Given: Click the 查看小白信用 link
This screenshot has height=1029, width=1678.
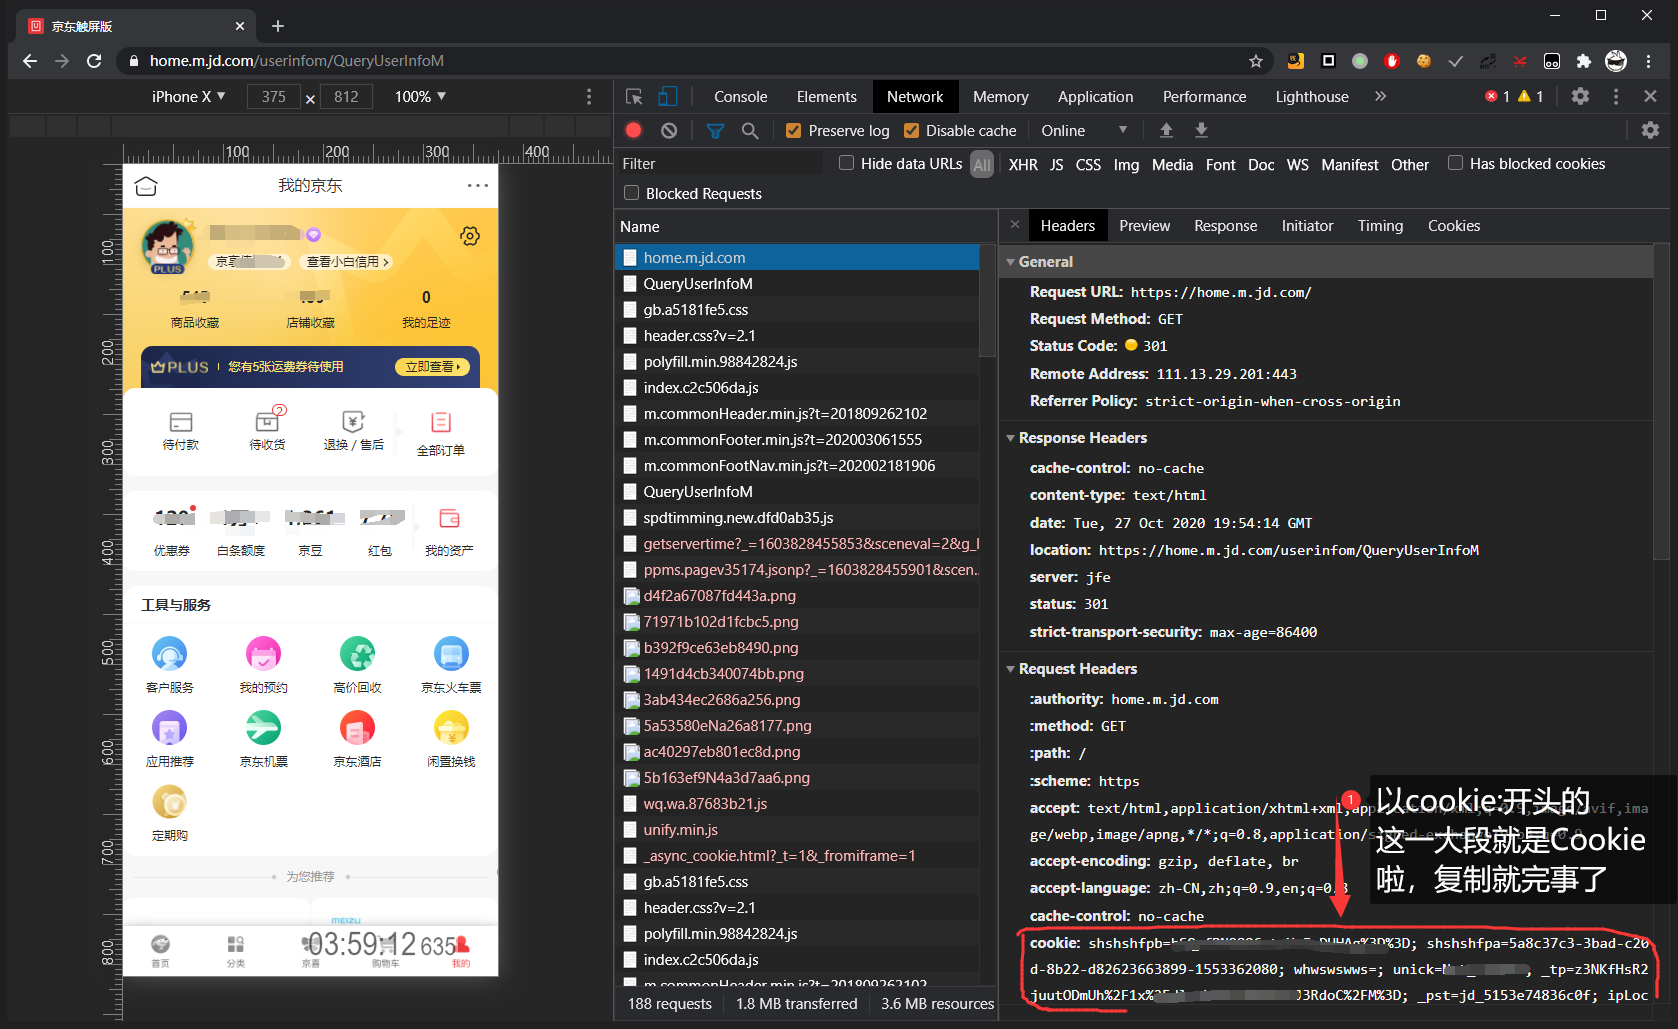Looking at the screenshot, I should (347, 262).
